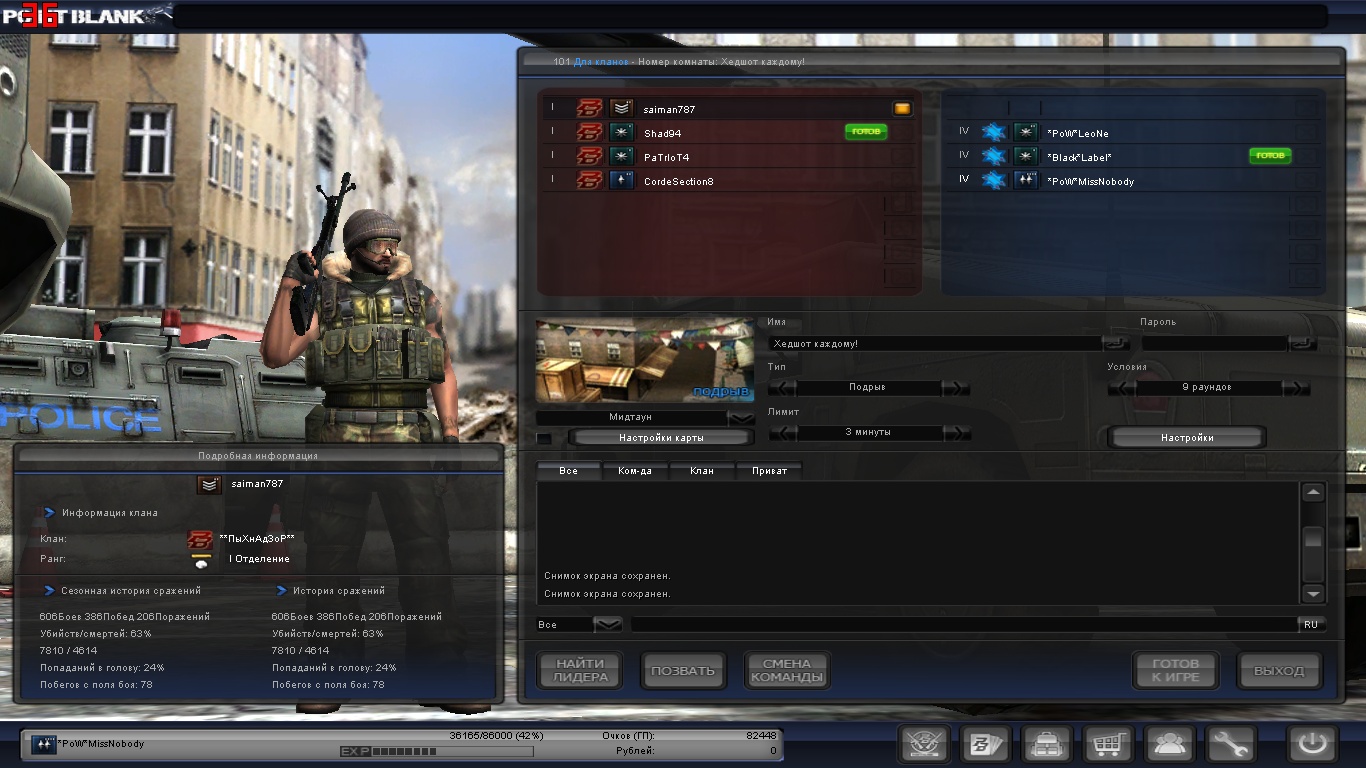Select player *Black*Label* in blue team
The image size is (1366, 768).
coord(1134,157)
